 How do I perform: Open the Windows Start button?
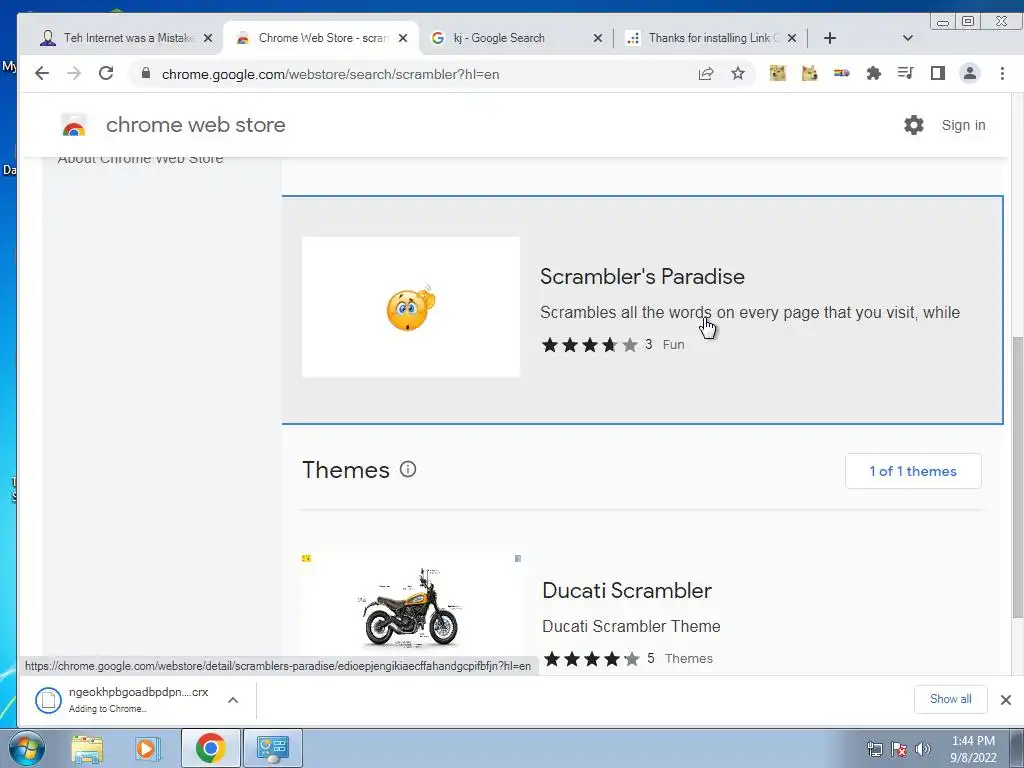[26, 748]
